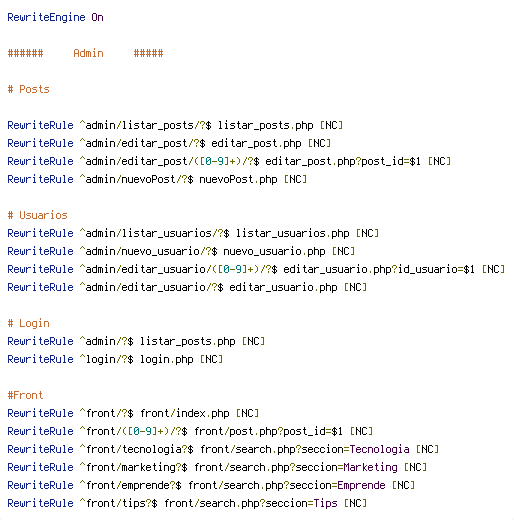The height and width of the screenshot is (520, 514).
Task: Click 'listar_posts.php' in the first rule
Action: pyautogui.click(x=266, y=125)
